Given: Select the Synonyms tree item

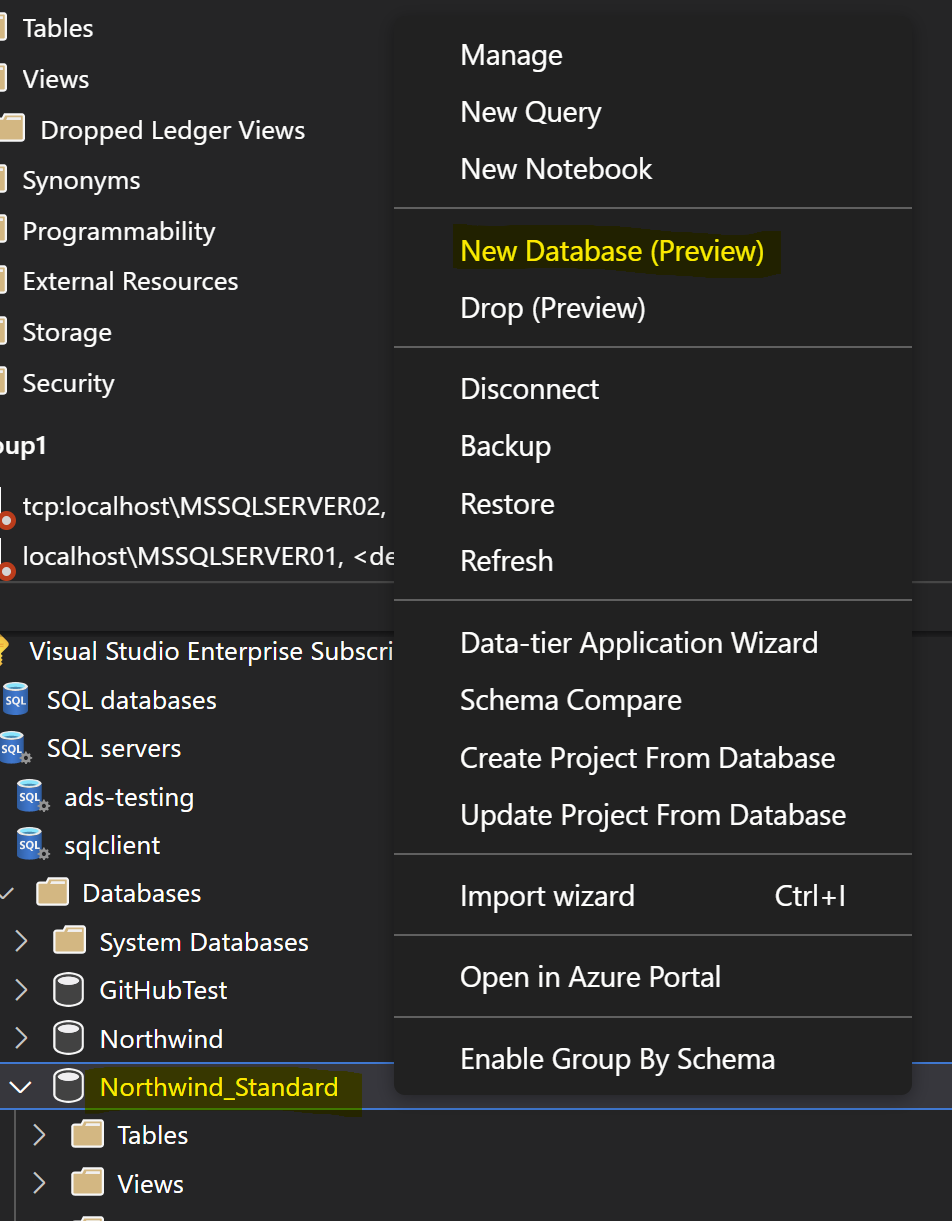Looking at the screenshot, I should click(x=80, y=180).
